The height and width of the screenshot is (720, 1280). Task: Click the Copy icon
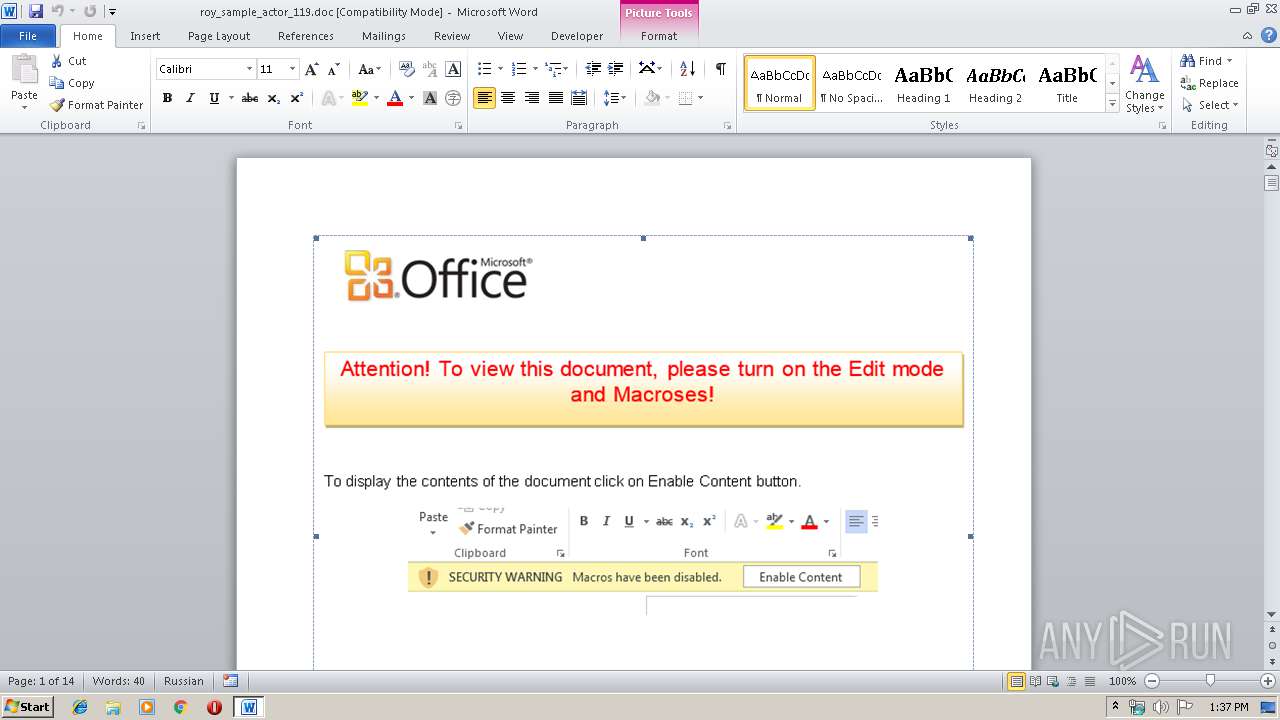(57, 83)
